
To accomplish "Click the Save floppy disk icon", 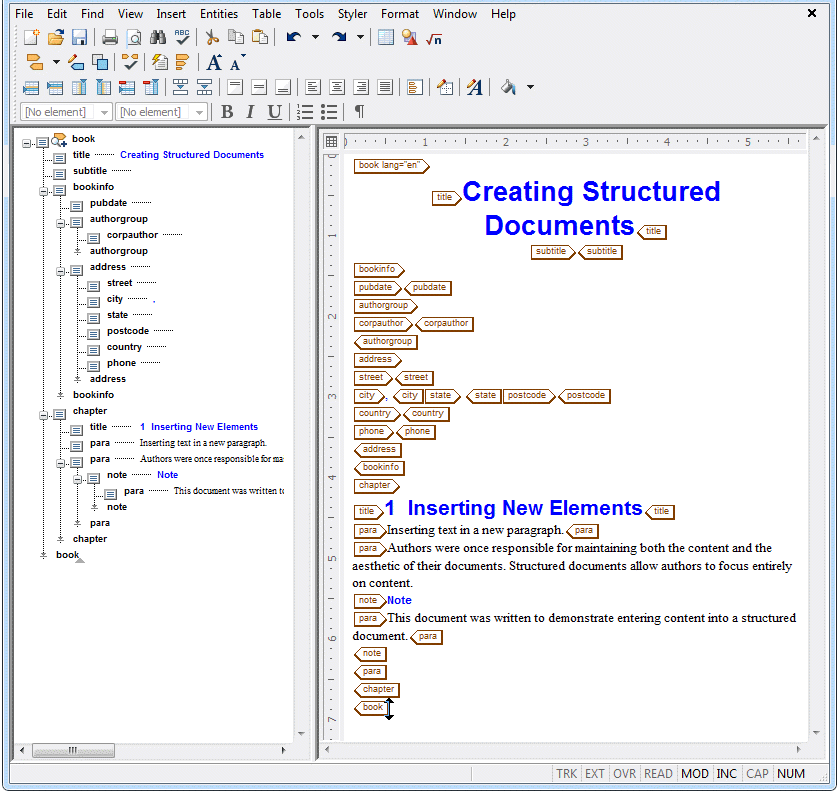I will (80, 37).
